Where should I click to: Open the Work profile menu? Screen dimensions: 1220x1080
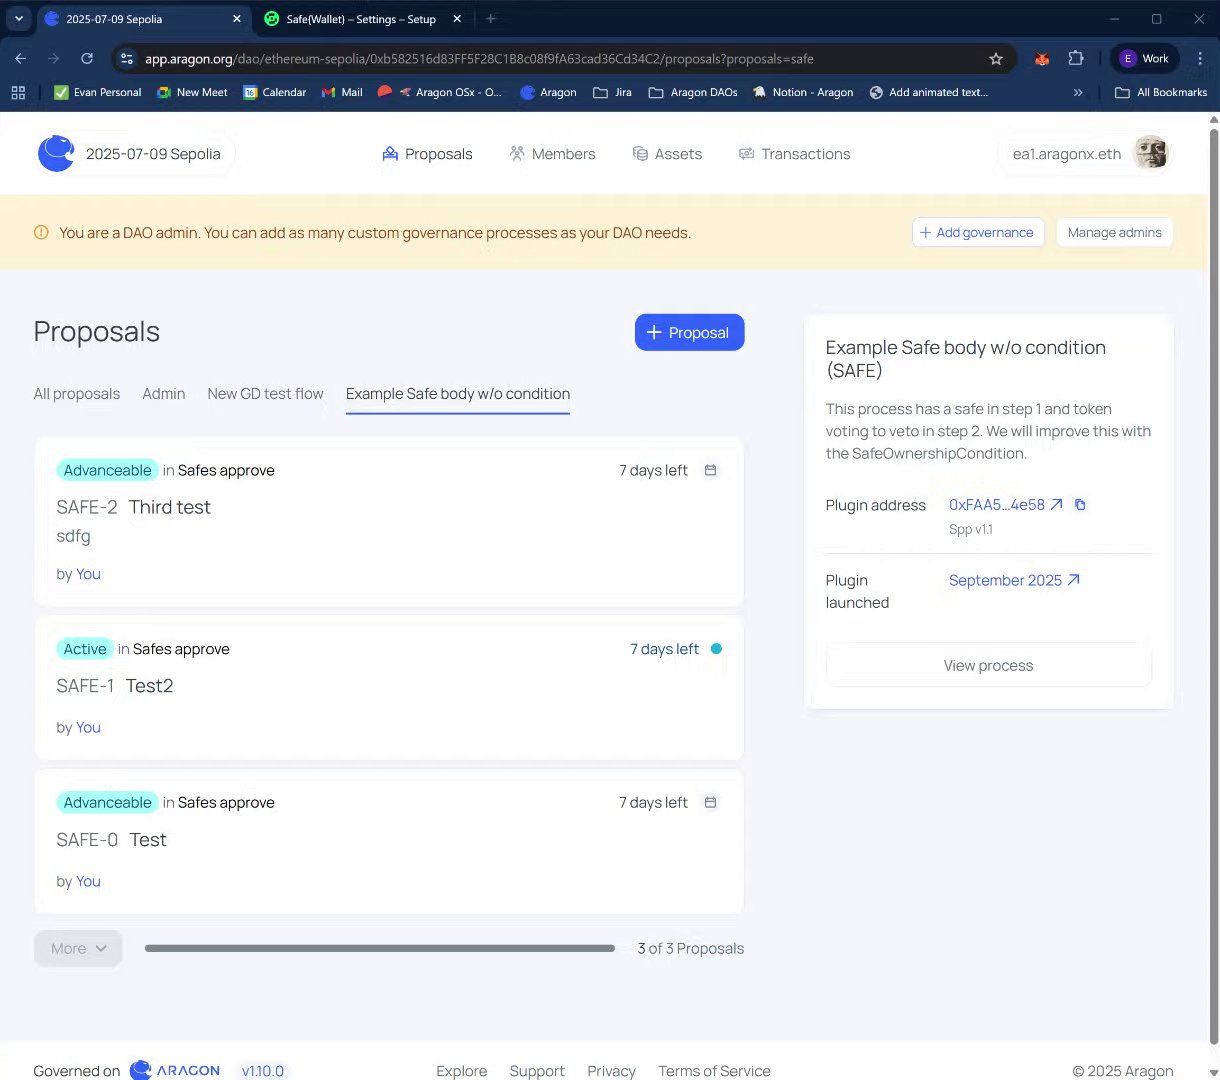coord(1145,59)
